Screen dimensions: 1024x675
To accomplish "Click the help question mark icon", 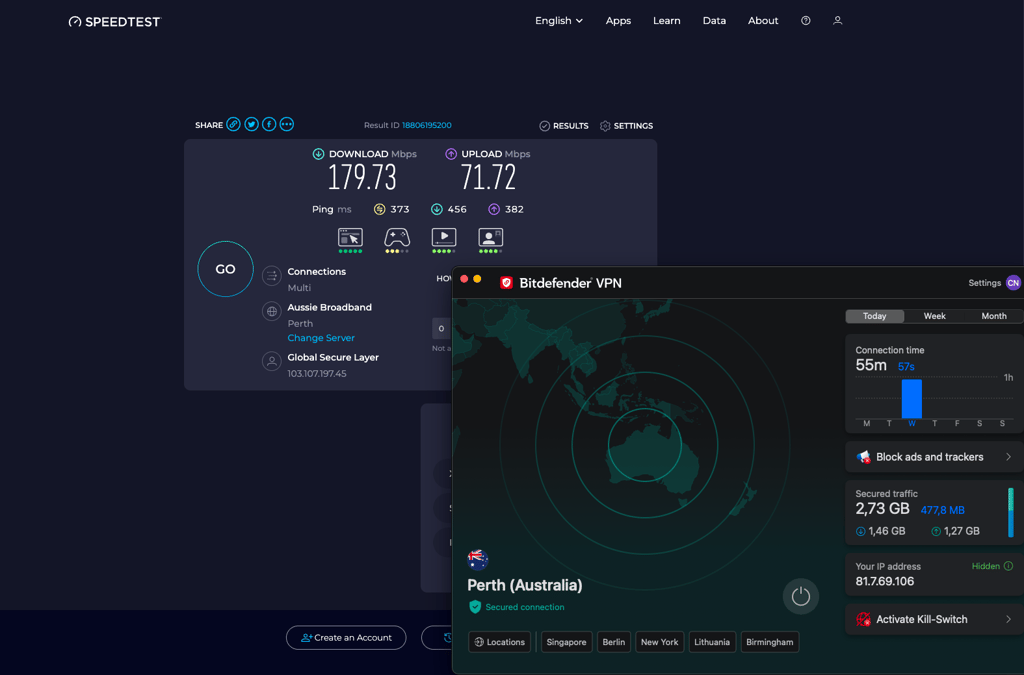I will (806, 21).
